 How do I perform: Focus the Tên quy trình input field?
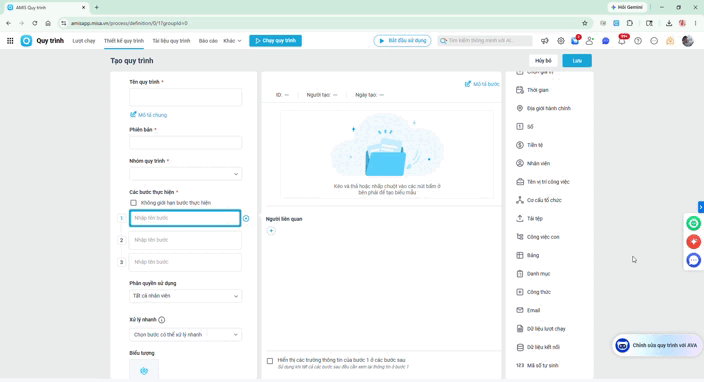pos(185,97)
